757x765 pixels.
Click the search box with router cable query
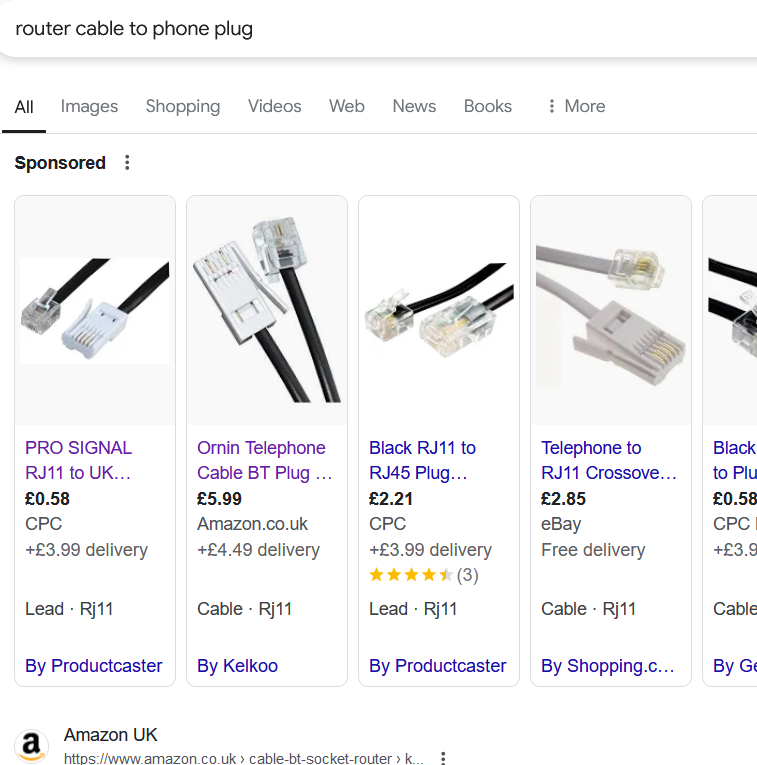pyautogui.click(x=300, y=29)
